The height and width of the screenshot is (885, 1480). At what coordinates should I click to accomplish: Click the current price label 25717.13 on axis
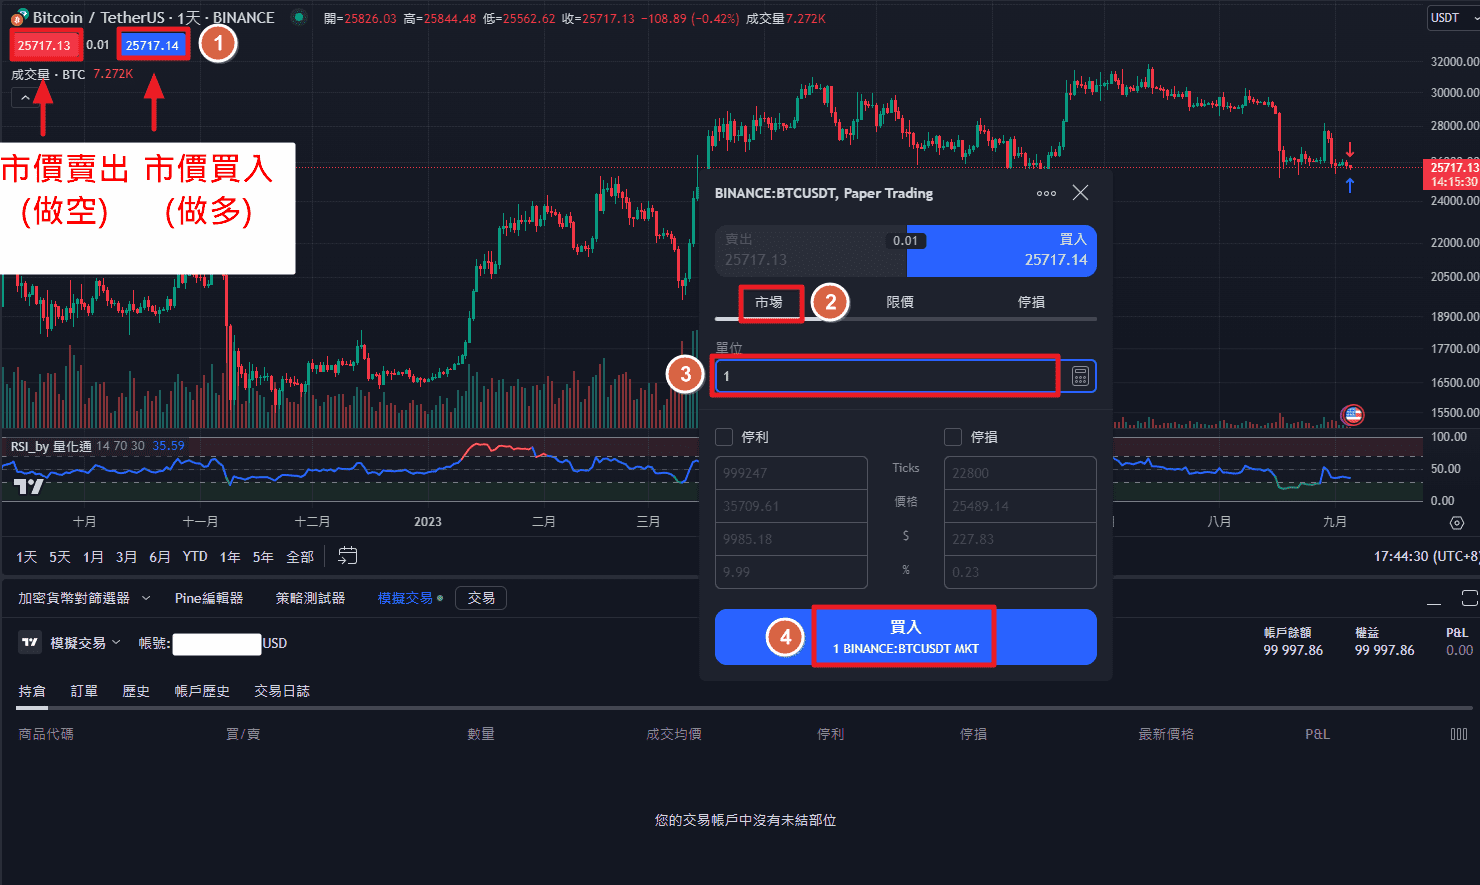coord(1453,167)
